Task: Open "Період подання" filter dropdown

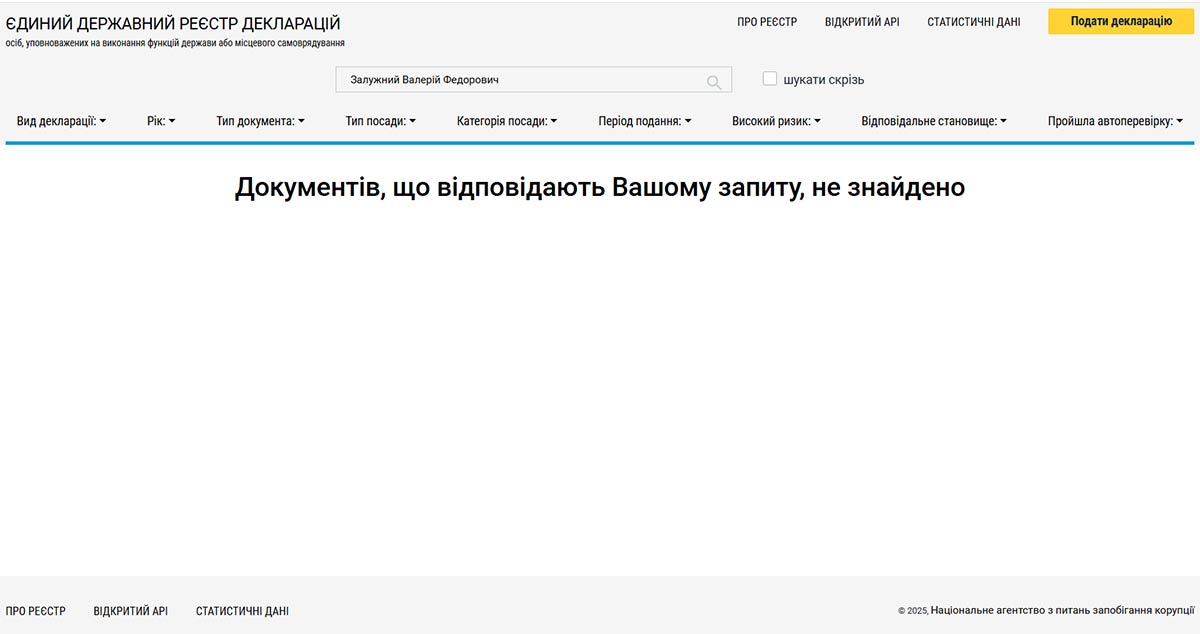Action: click(x=645, y=121)
